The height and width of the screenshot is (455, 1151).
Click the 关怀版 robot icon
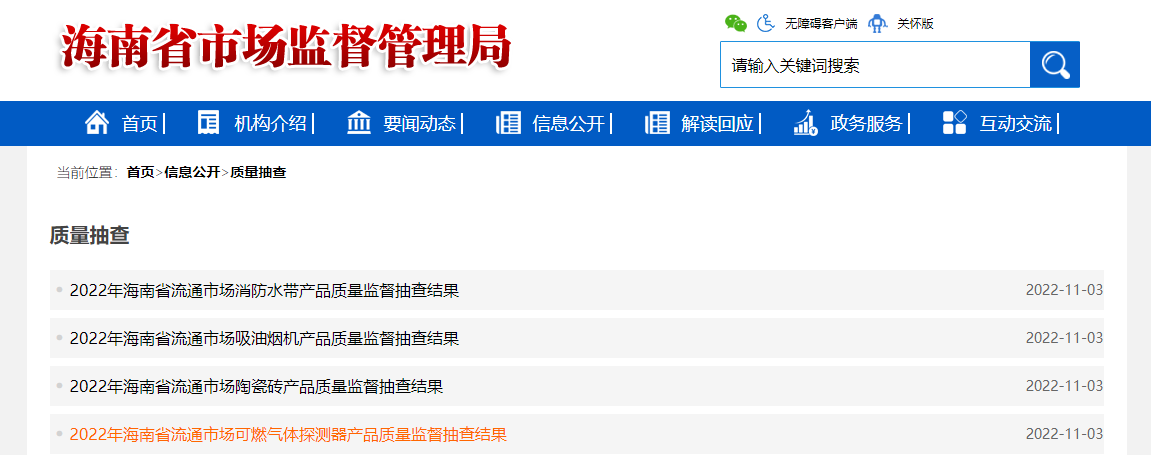coord(877,23)
